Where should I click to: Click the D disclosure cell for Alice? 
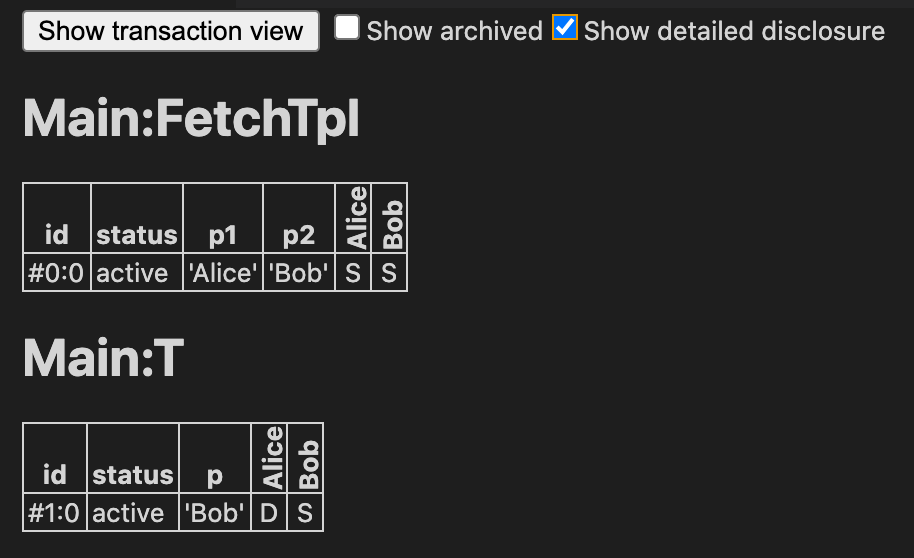tap(268, 513)
